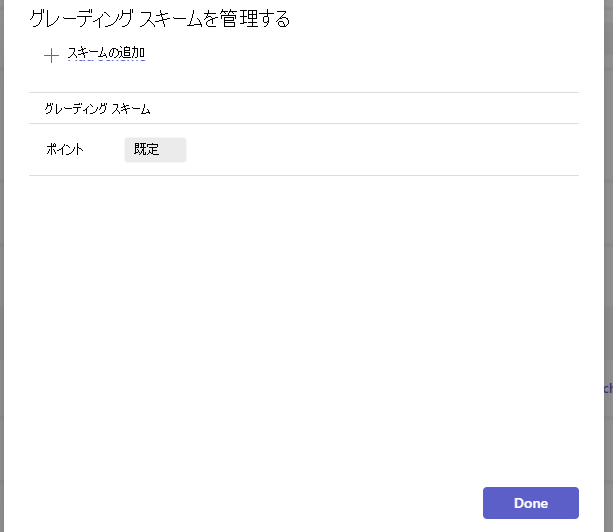
Task: Open the スキームの追加 link
Action: click(x=106, y=53)
